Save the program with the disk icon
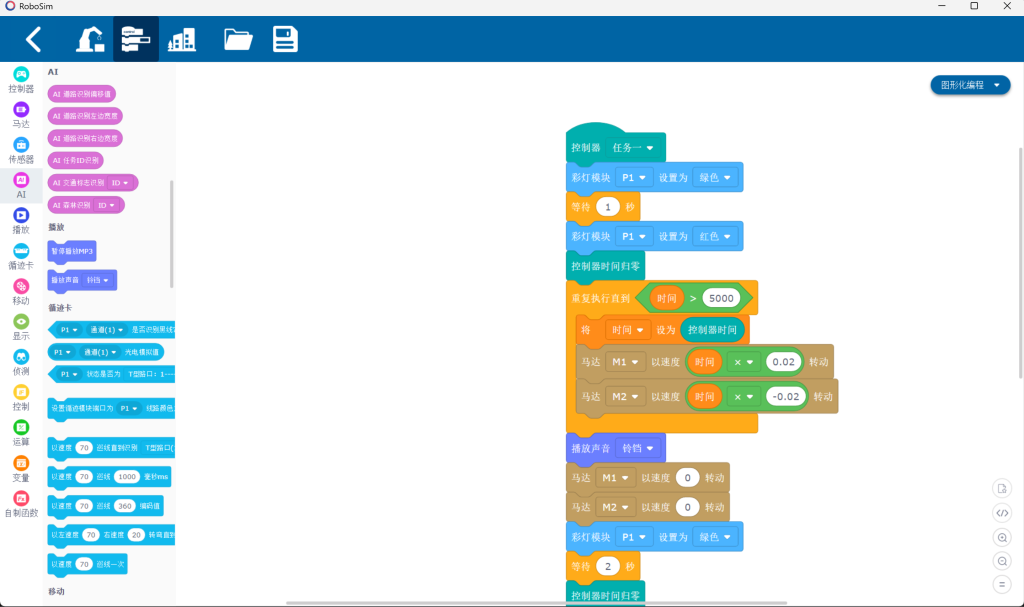1024x607 pixels. 285,39
